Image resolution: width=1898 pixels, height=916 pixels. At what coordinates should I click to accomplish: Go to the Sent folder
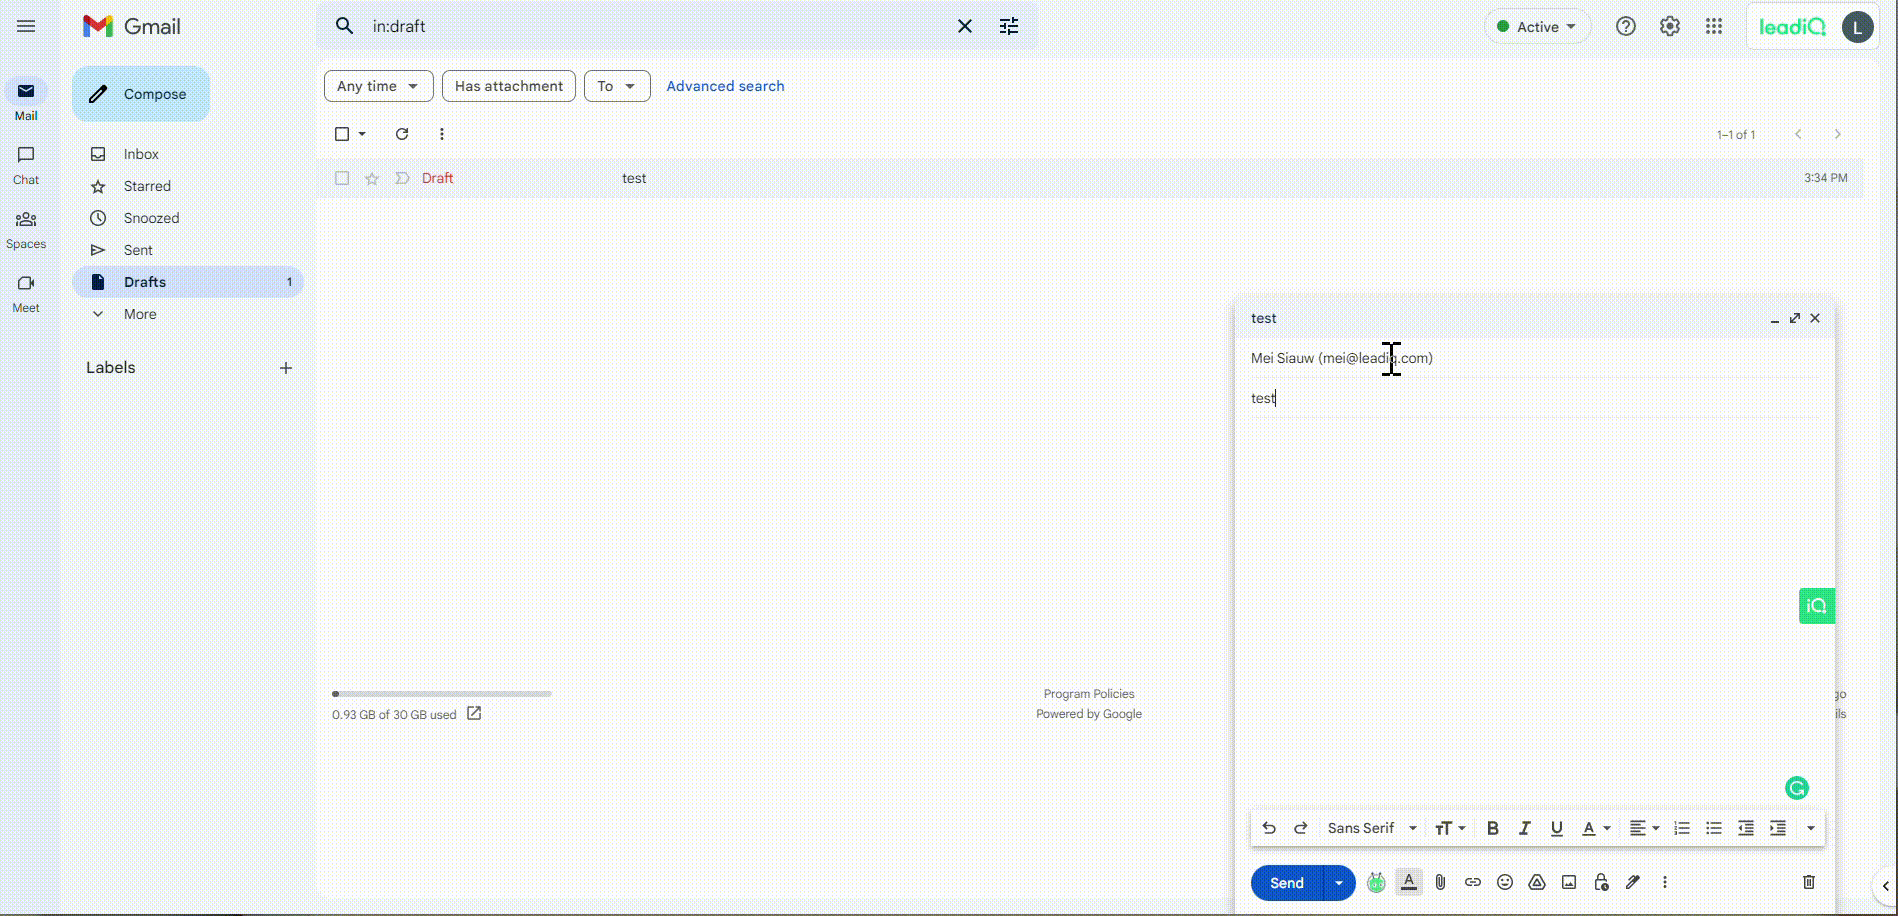point(138,250)
